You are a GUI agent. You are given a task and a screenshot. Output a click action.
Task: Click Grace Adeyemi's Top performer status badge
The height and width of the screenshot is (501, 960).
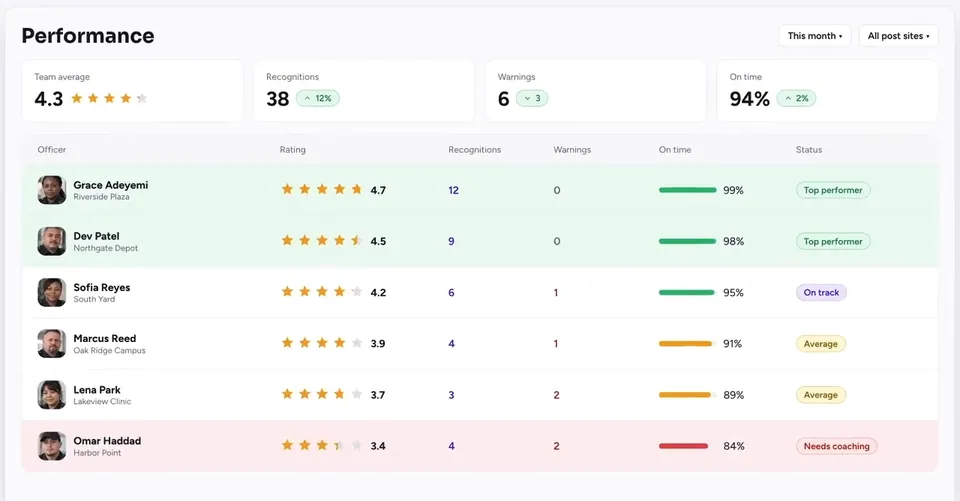(x=833, y=190)
